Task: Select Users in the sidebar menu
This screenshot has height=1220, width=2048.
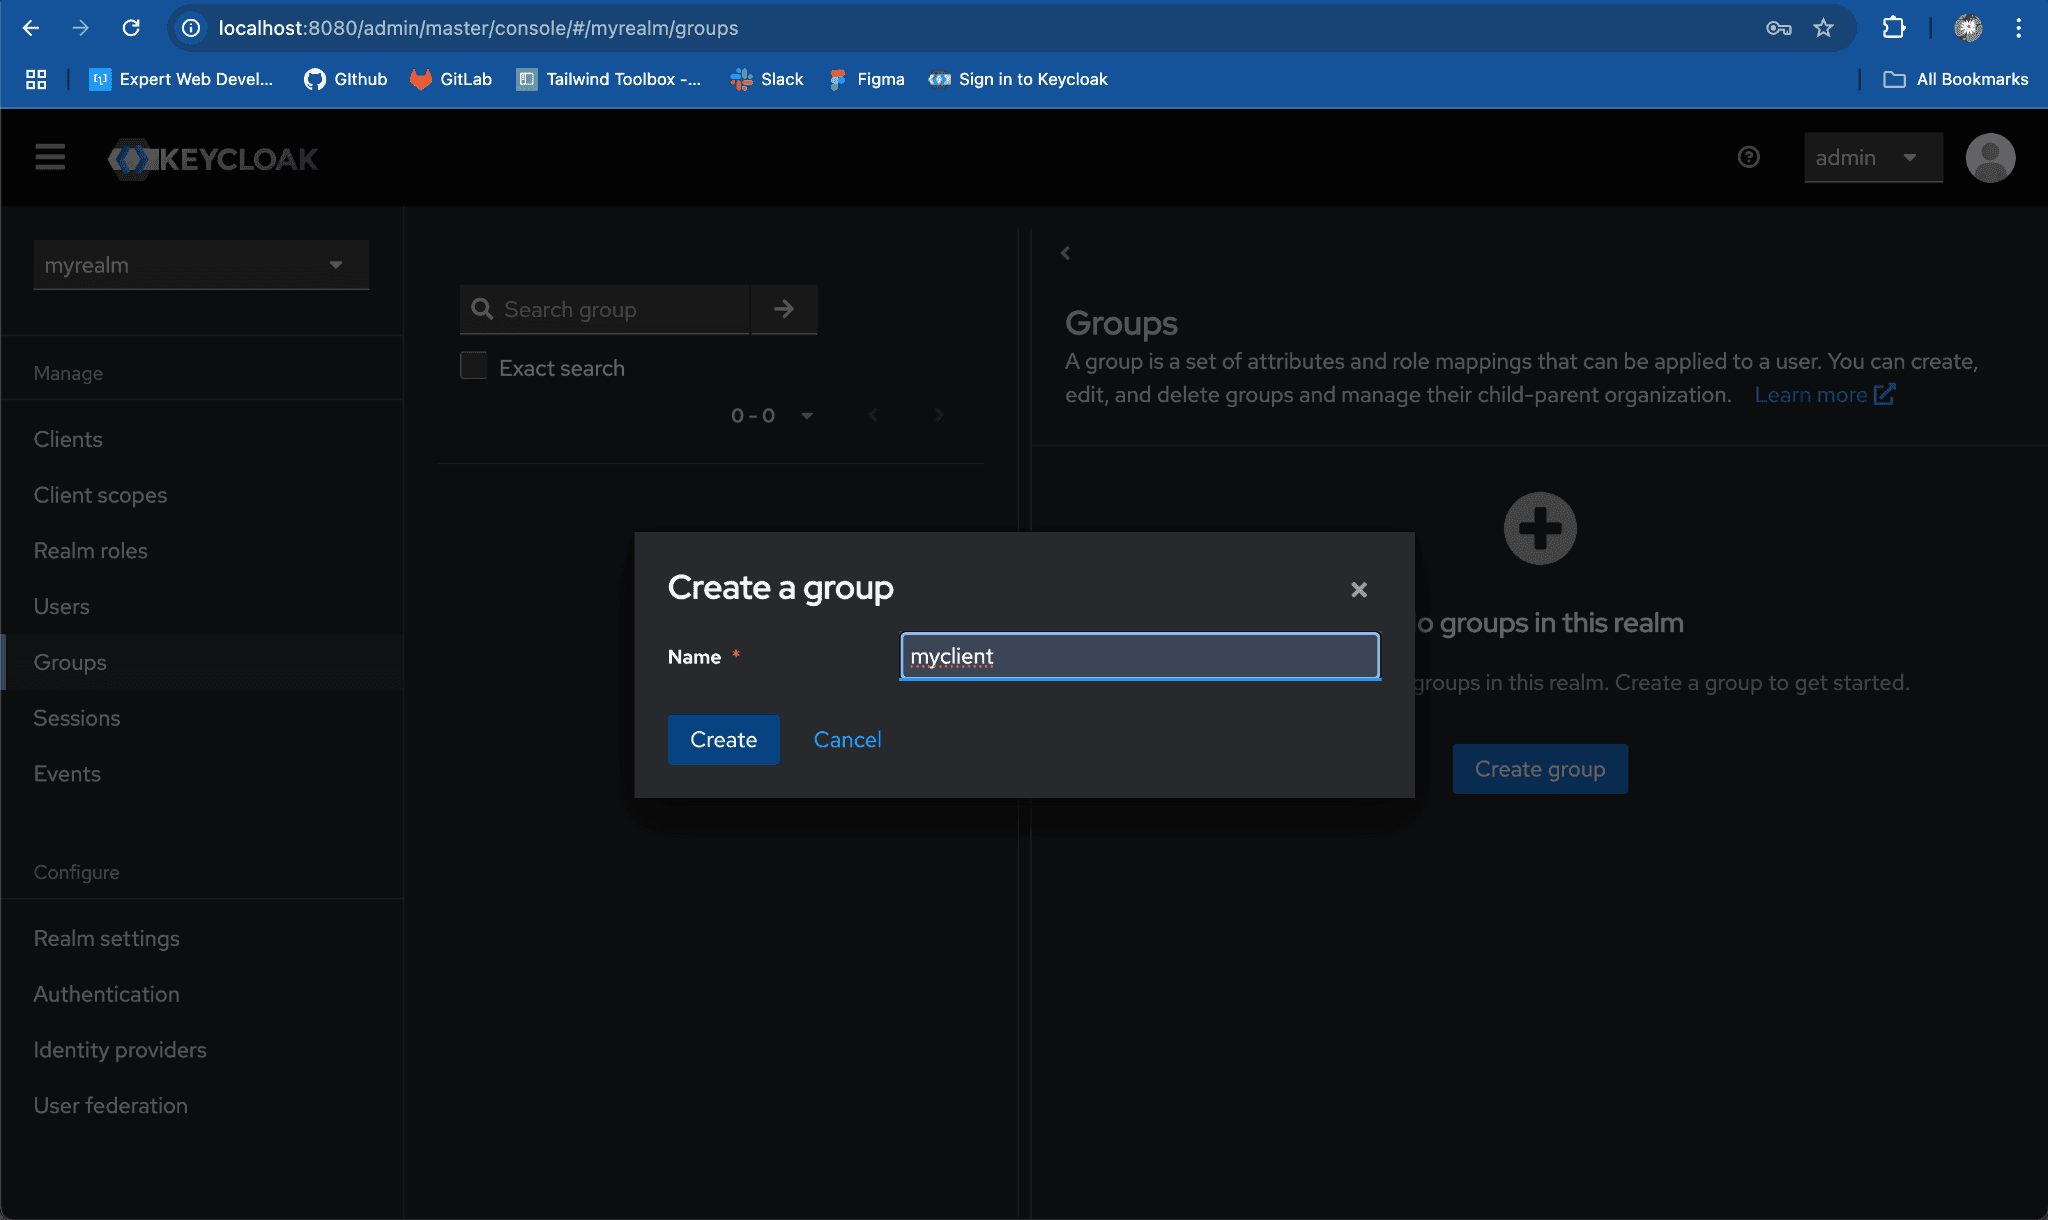Action: pos(61,606)
